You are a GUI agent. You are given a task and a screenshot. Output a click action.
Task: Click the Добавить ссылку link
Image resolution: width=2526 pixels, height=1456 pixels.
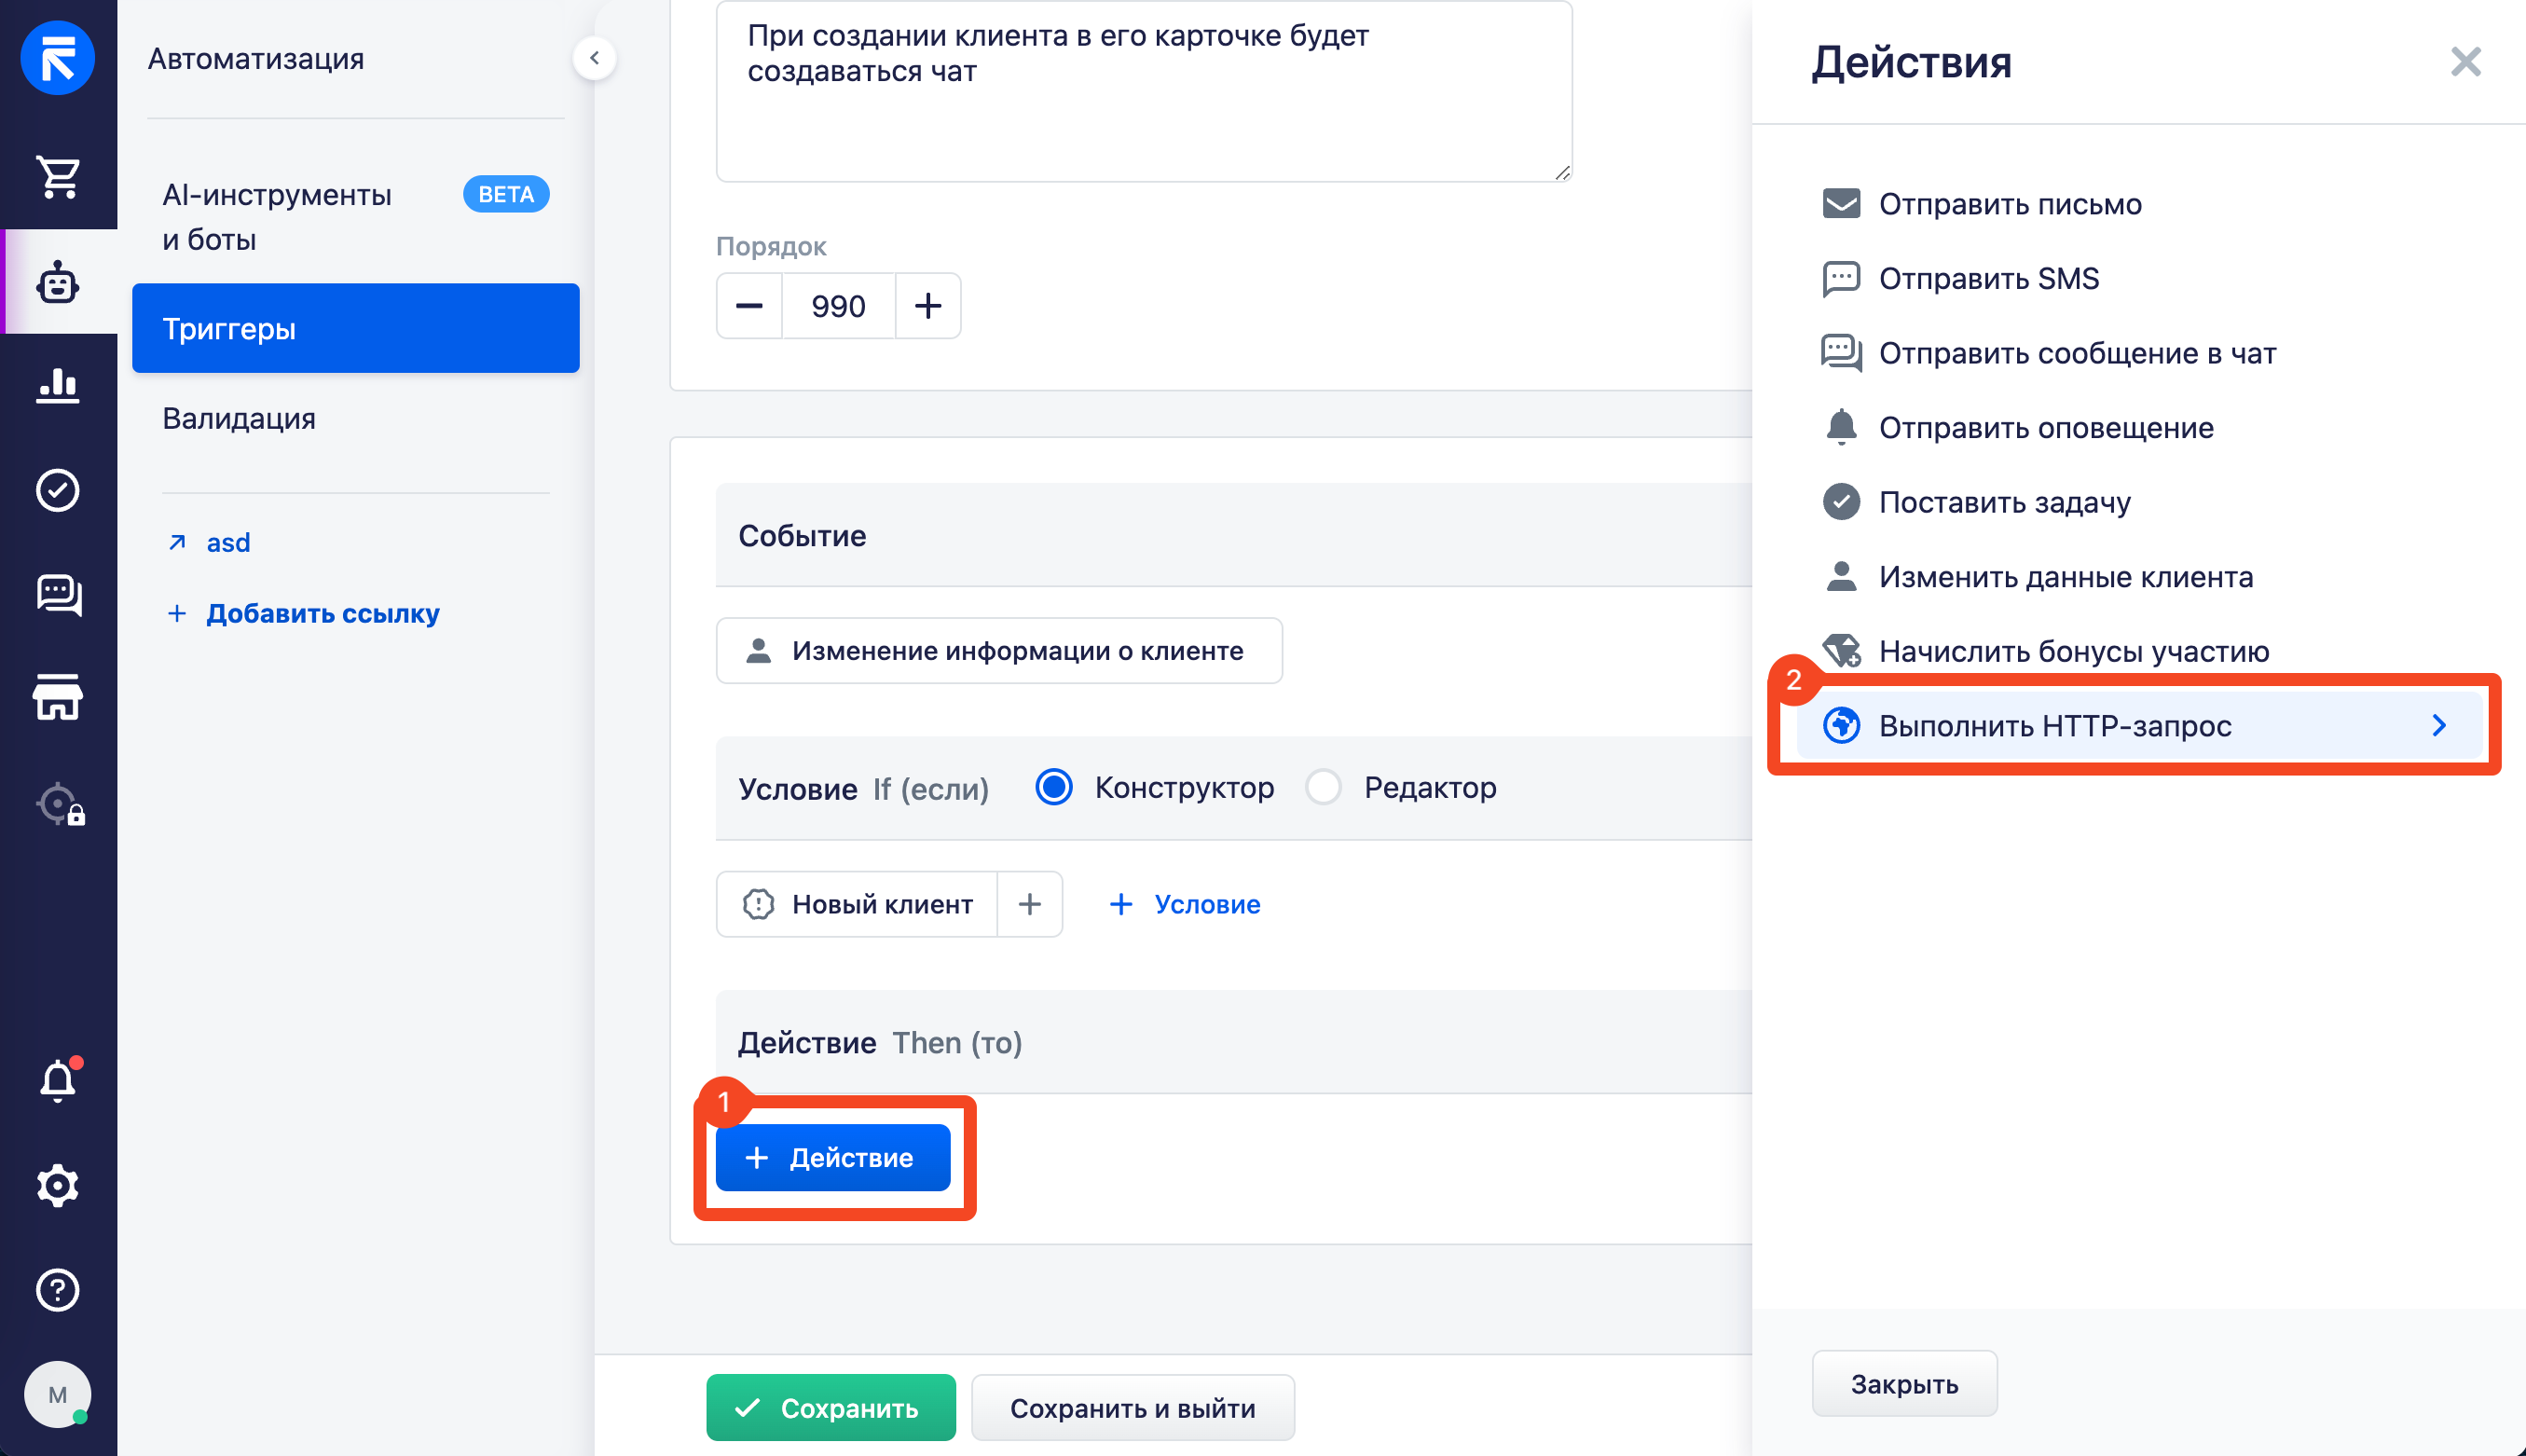(x=322, y=613)
